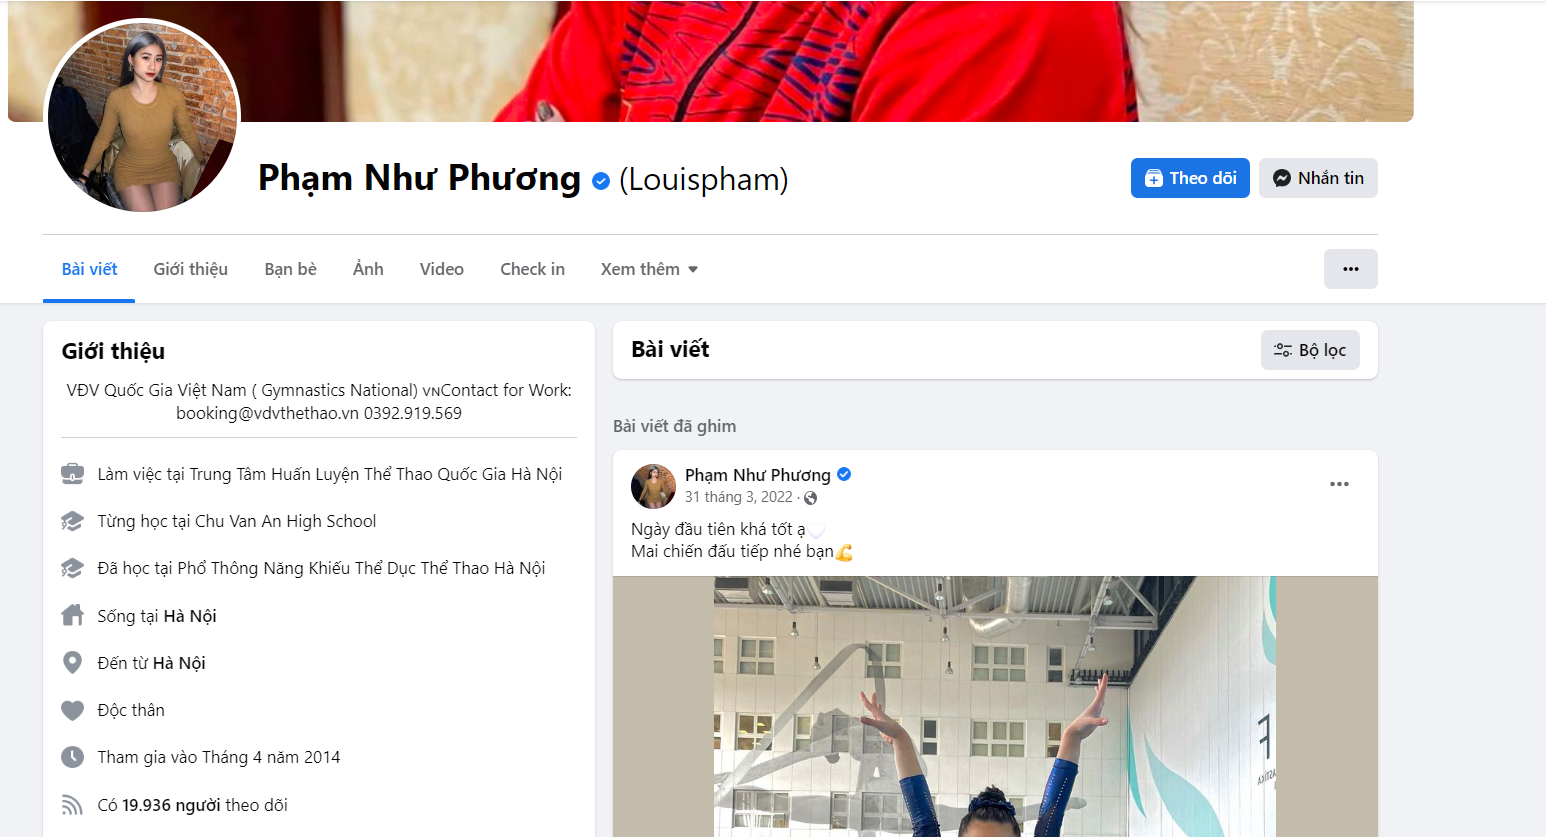This screenshot has height=837, width=1546.
Task: Open the Ảnh tab
Action: click(x=368, y=269)
